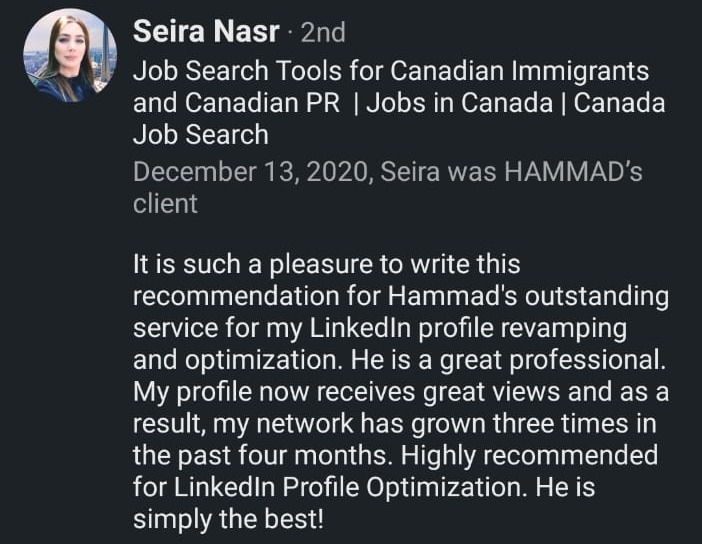702x544 pixels.
Task: Click 'He is a great professional' sentence
Action: (x=508, y=360)
